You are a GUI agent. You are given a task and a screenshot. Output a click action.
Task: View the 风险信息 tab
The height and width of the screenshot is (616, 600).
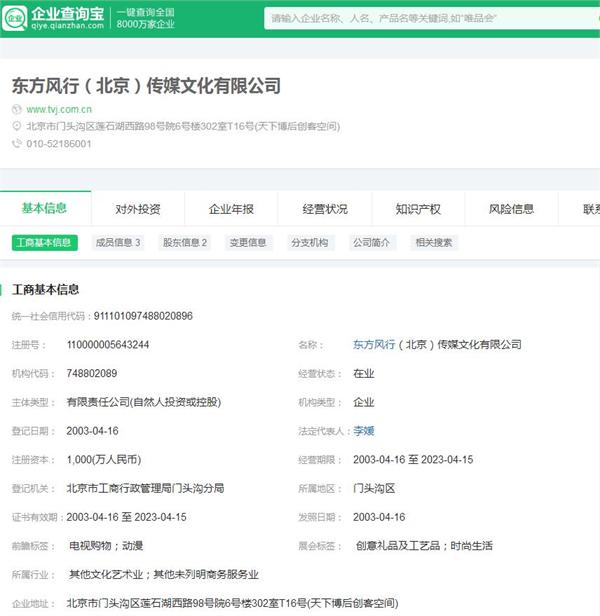click(x=511, y=209)
